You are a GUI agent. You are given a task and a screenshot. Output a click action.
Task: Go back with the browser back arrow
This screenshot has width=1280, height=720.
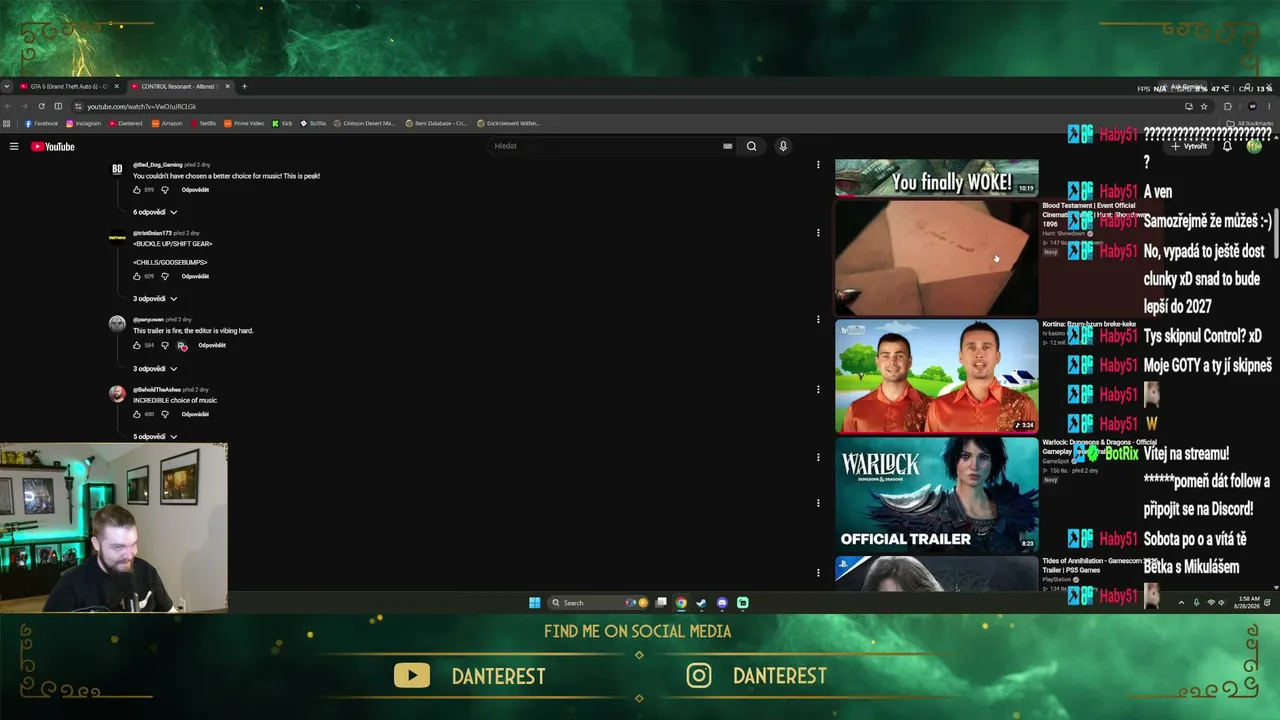pos(7,106)
